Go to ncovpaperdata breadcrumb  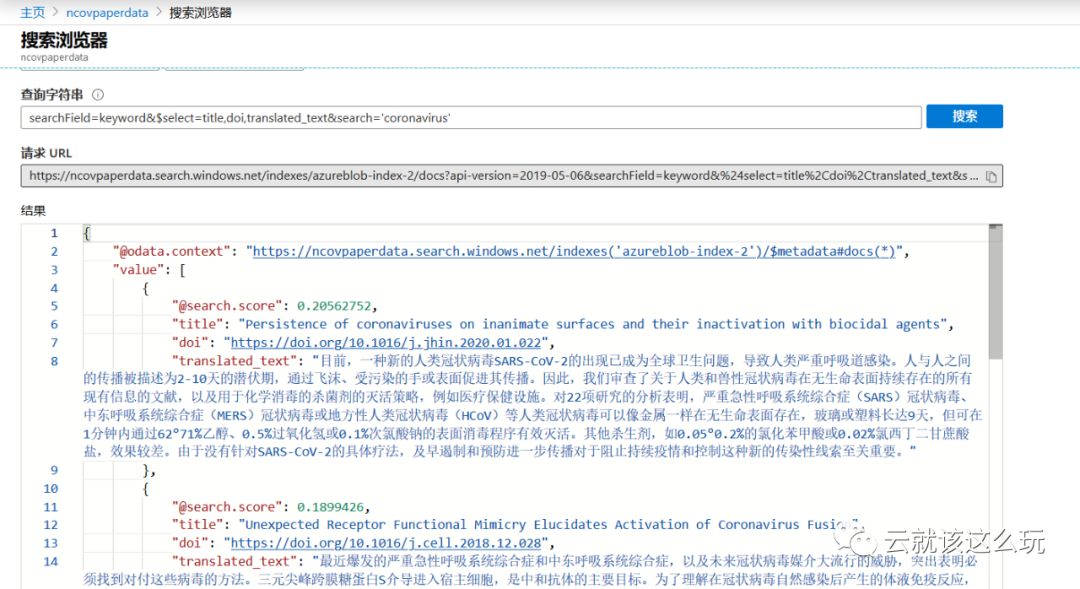107,12
